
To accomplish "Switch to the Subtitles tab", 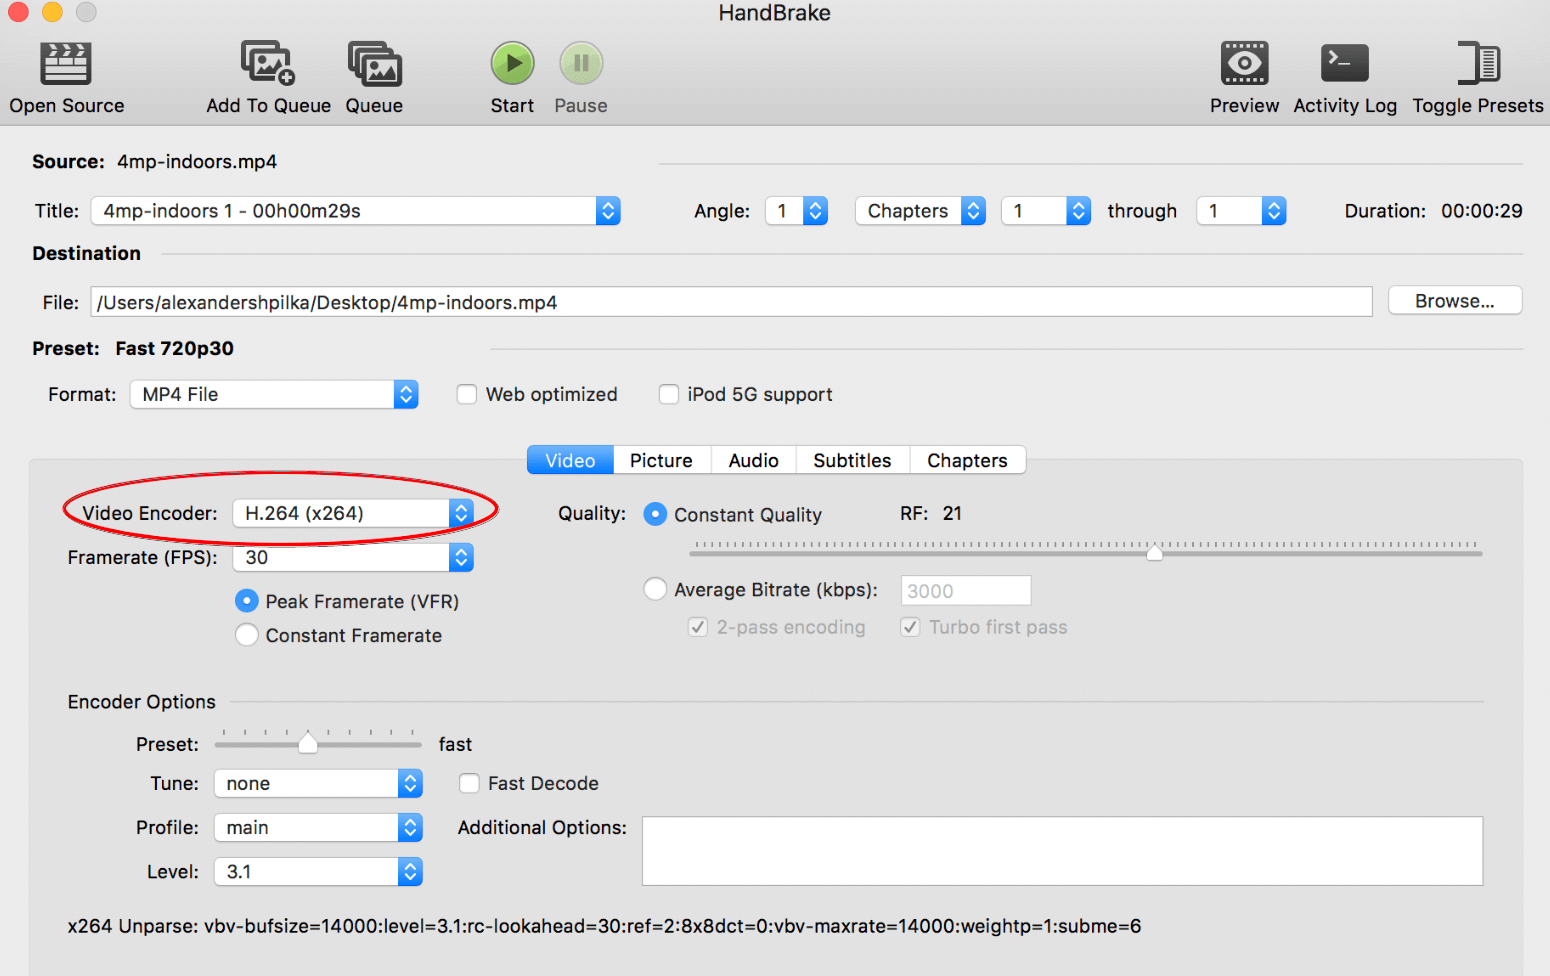I will [x=852, y=460].
